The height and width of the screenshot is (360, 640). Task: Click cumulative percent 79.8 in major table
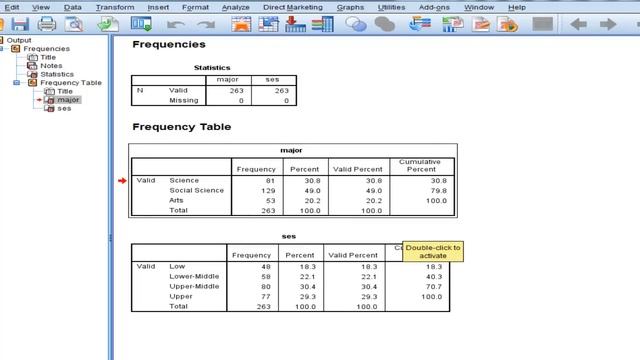[x=438, y=191]
